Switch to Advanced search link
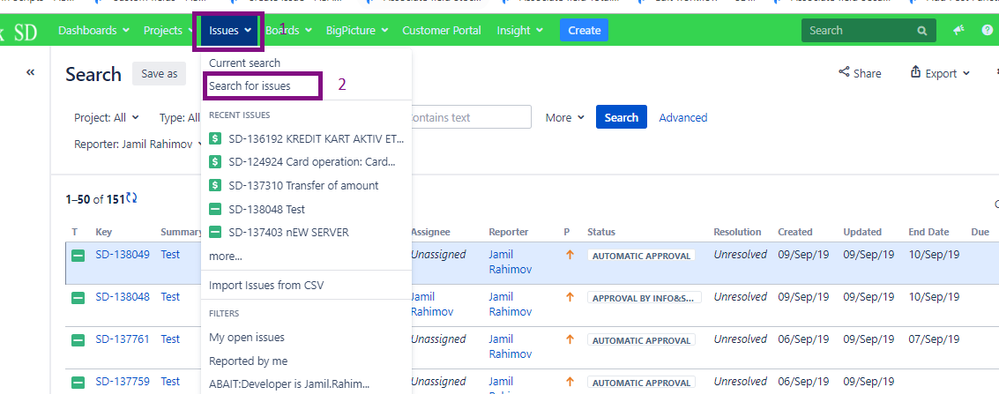999x394 pixels. pos(683,117)
